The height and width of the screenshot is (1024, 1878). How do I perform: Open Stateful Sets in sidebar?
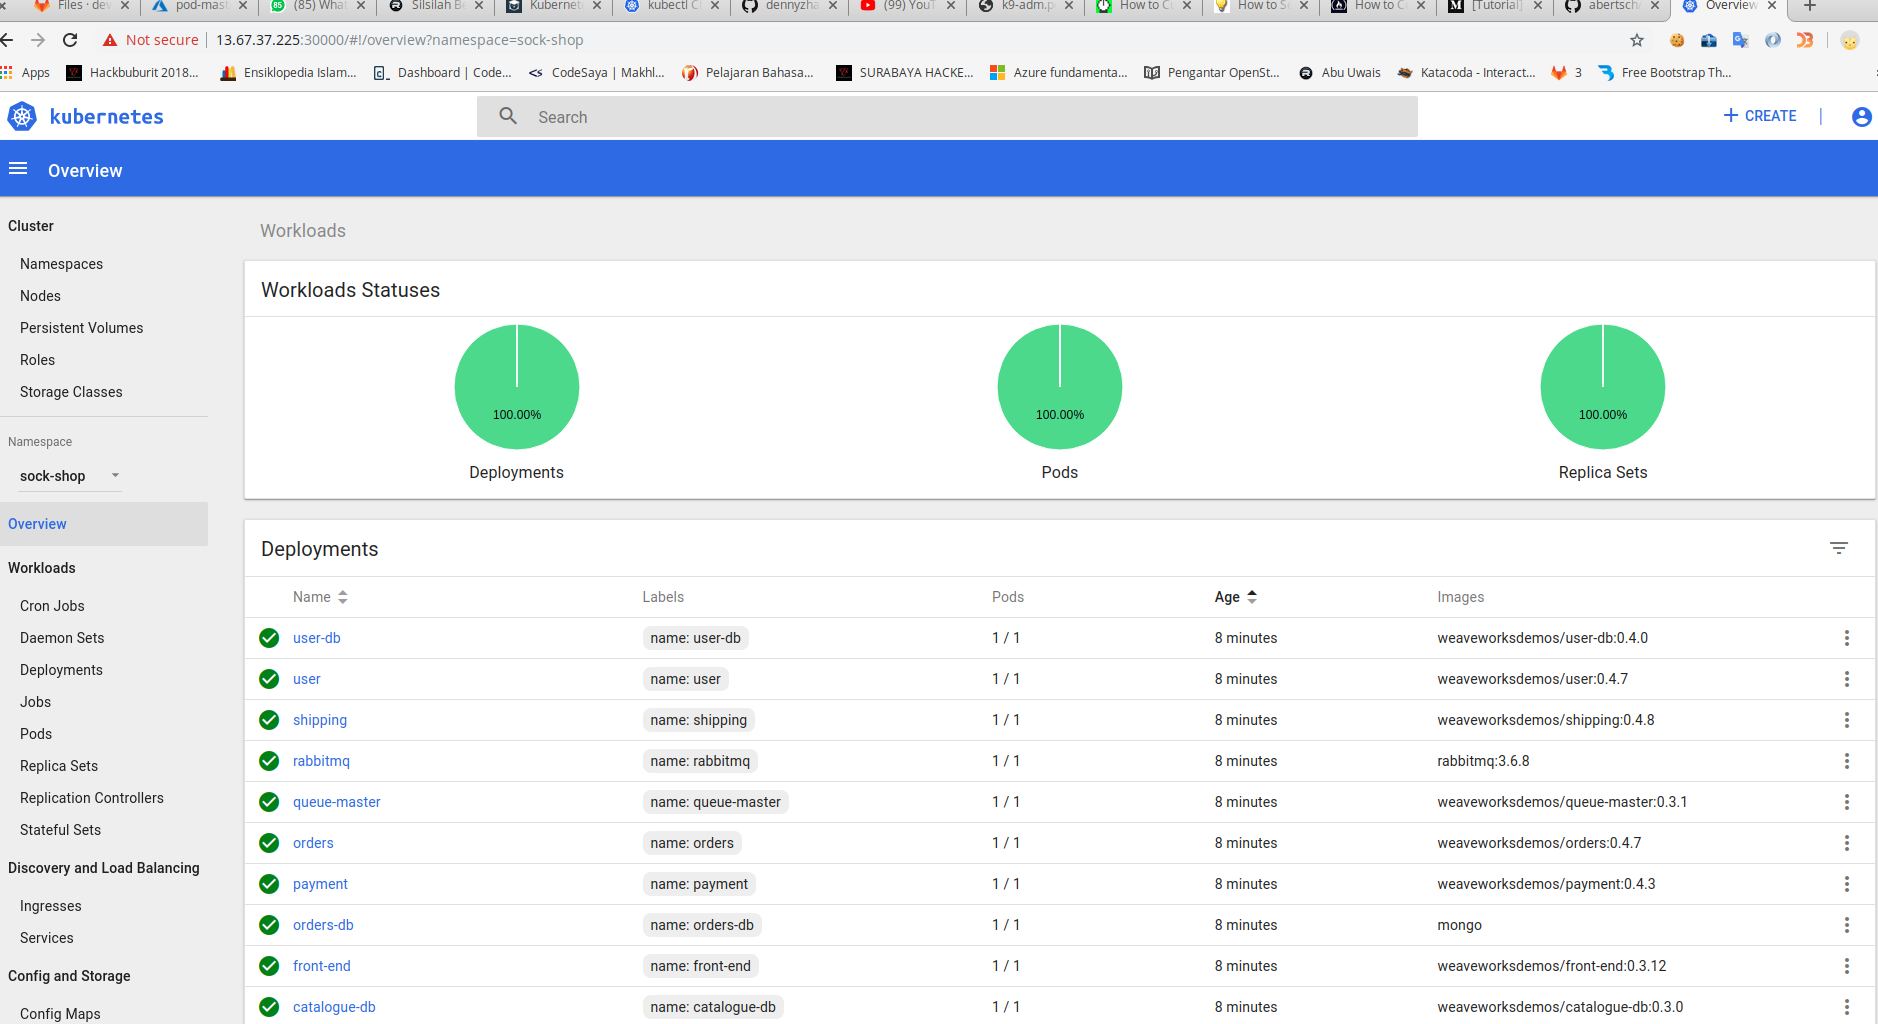(60, 830)
